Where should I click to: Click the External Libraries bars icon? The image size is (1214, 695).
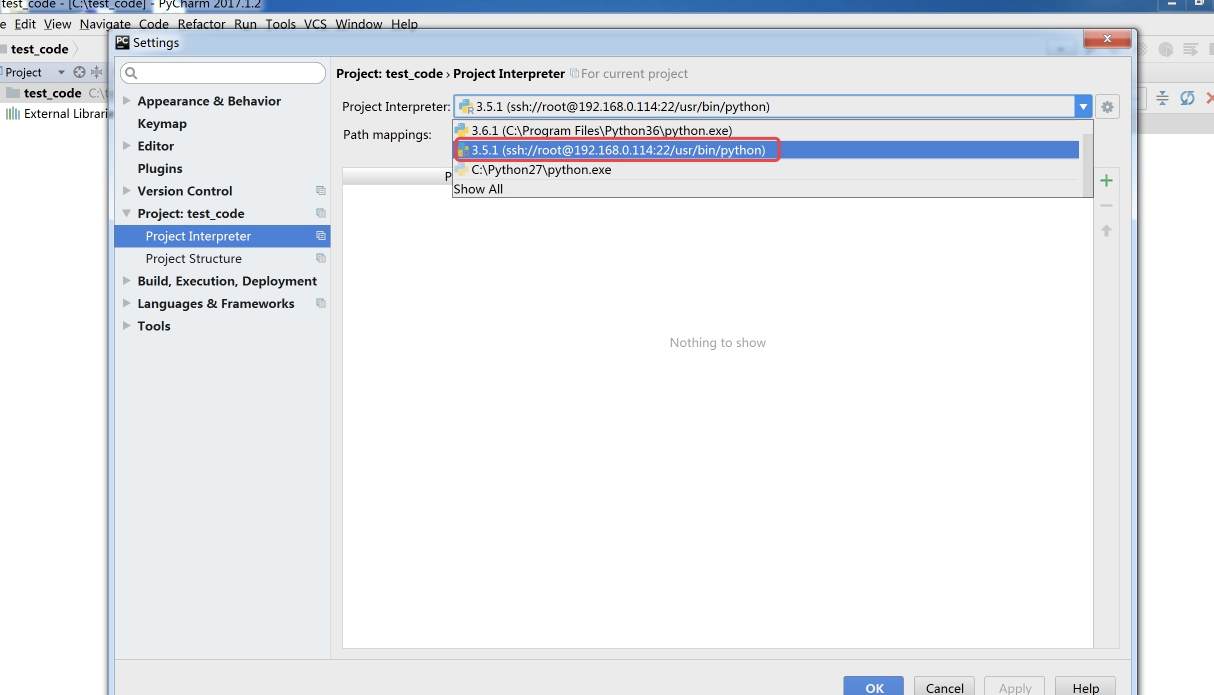coord(13,114)
